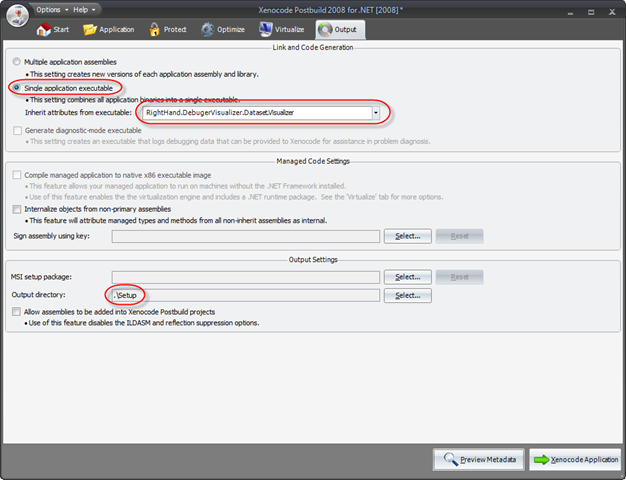The image size is (626, 480).
Task: Select Multiple application assemblies option
Action: [x=16, y=61]
